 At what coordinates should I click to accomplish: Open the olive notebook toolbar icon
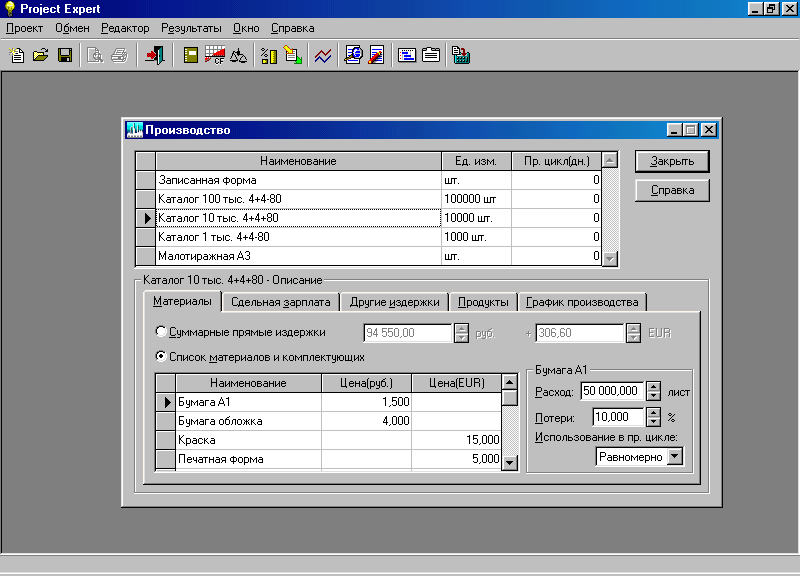point(191,55)
